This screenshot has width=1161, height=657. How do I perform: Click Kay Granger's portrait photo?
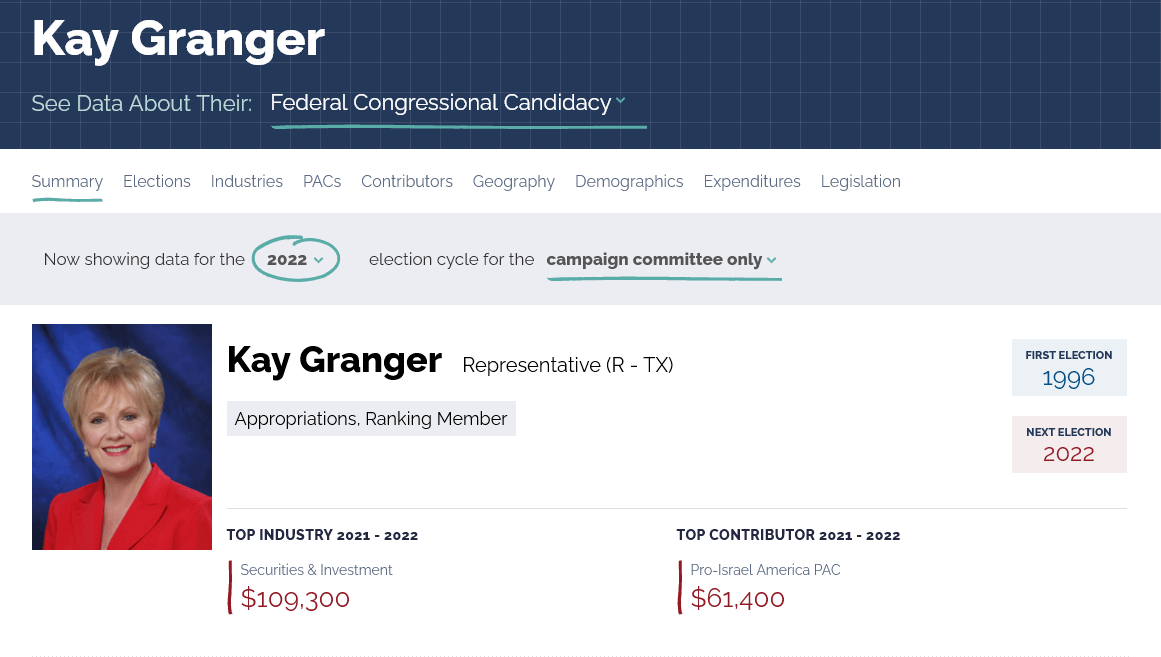(x=121, y=436)
